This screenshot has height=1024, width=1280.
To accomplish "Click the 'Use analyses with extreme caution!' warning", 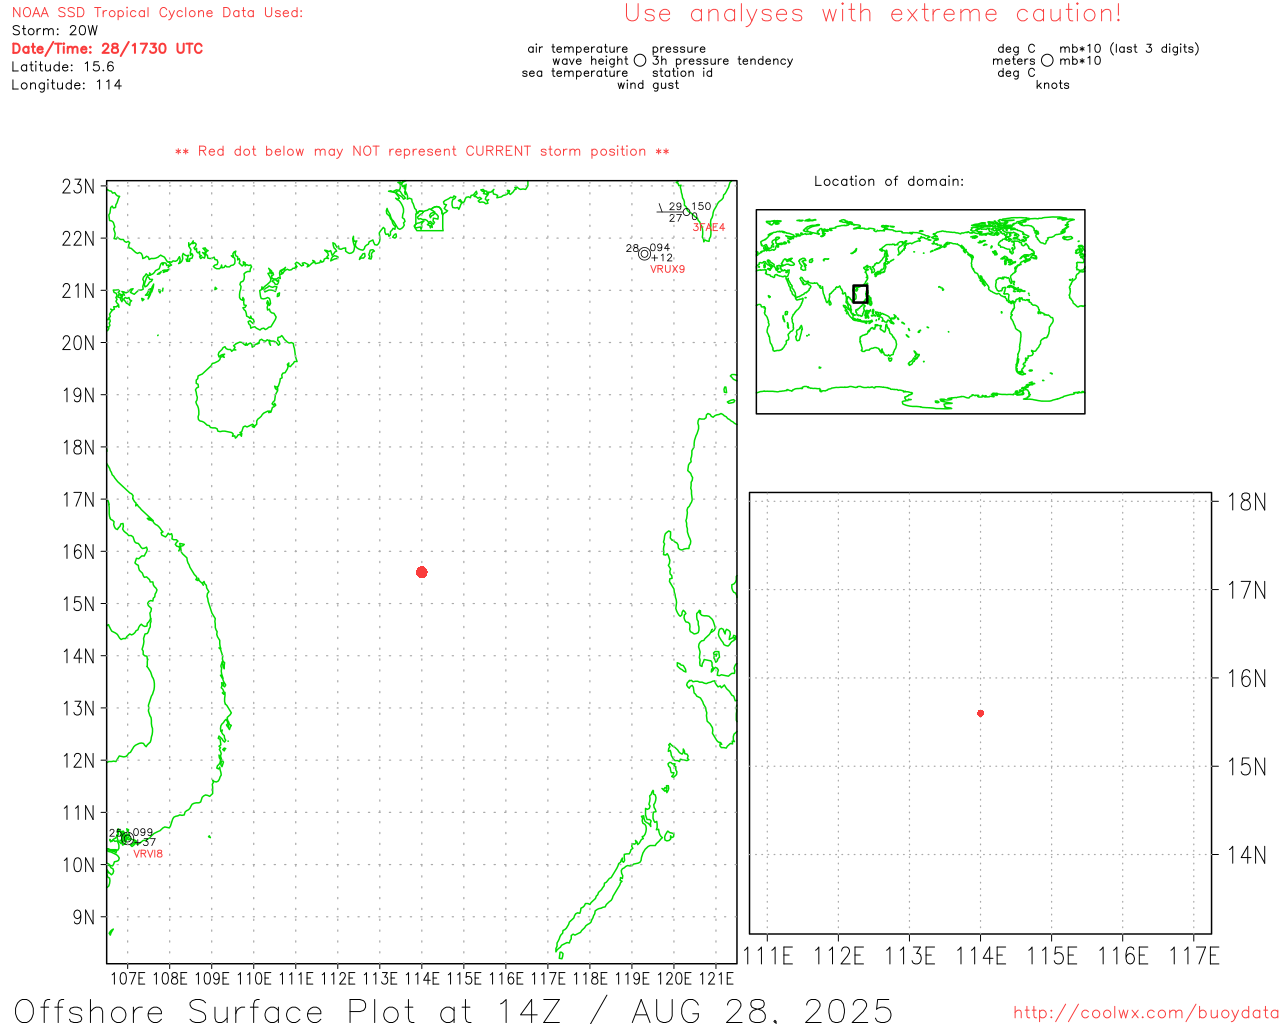I will 873,13.
